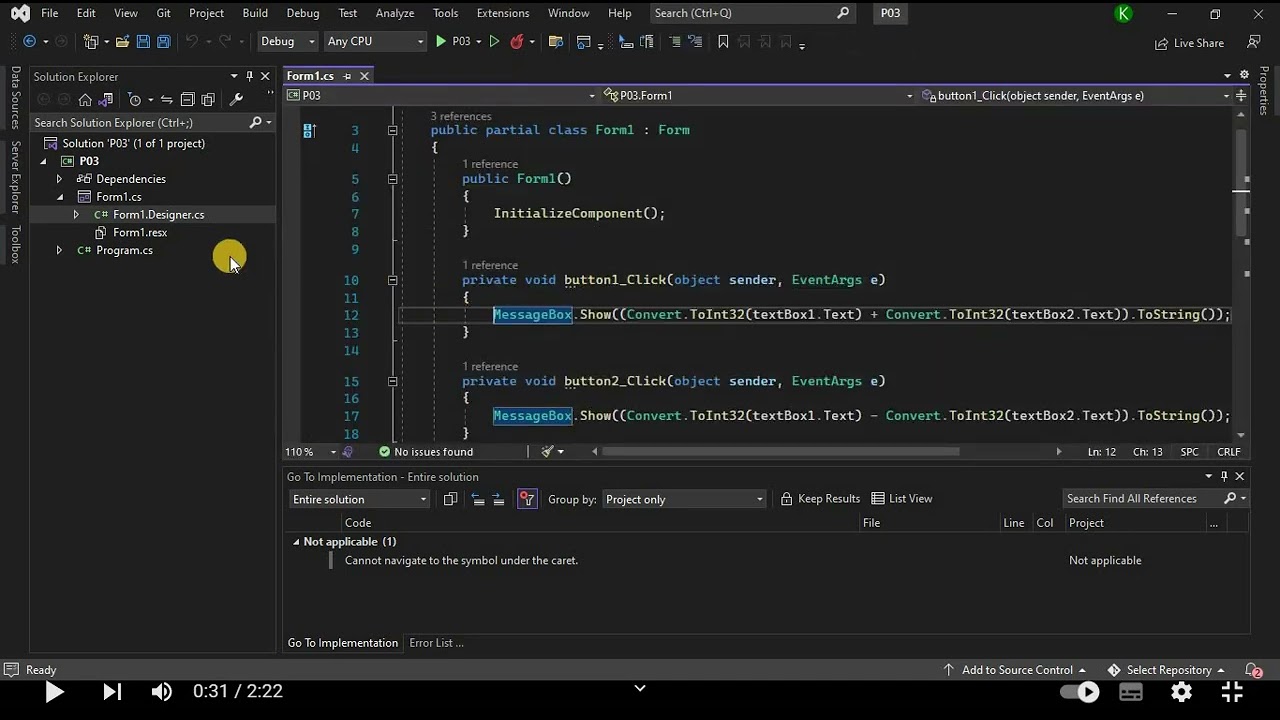This screenshot has width=1280, height=720.
Task: Switch to the Error List tab
Action: [436, 643]
